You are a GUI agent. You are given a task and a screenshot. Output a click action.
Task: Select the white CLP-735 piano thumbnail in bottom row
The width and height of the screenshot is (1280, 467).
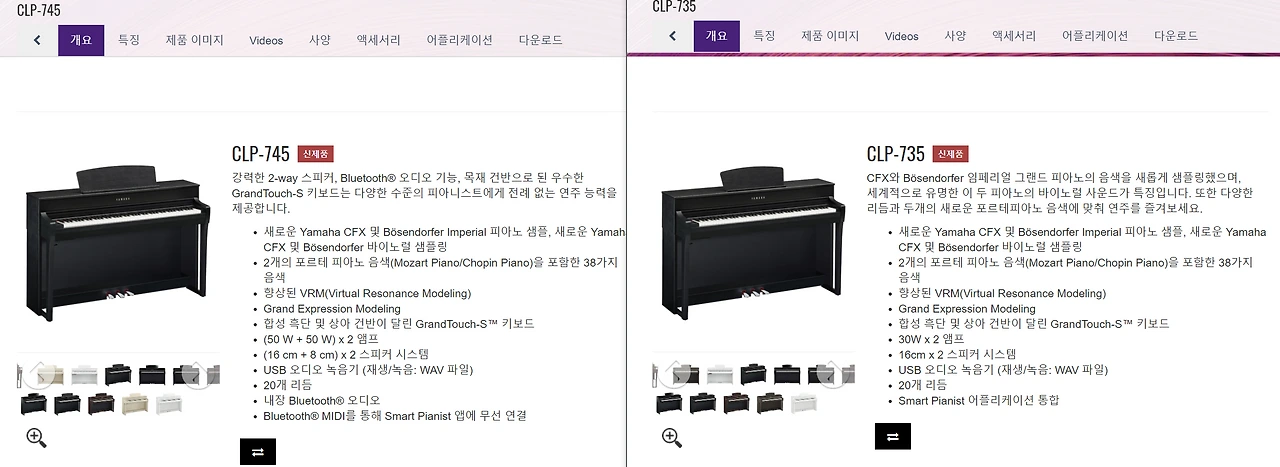(x=804, y=404)
